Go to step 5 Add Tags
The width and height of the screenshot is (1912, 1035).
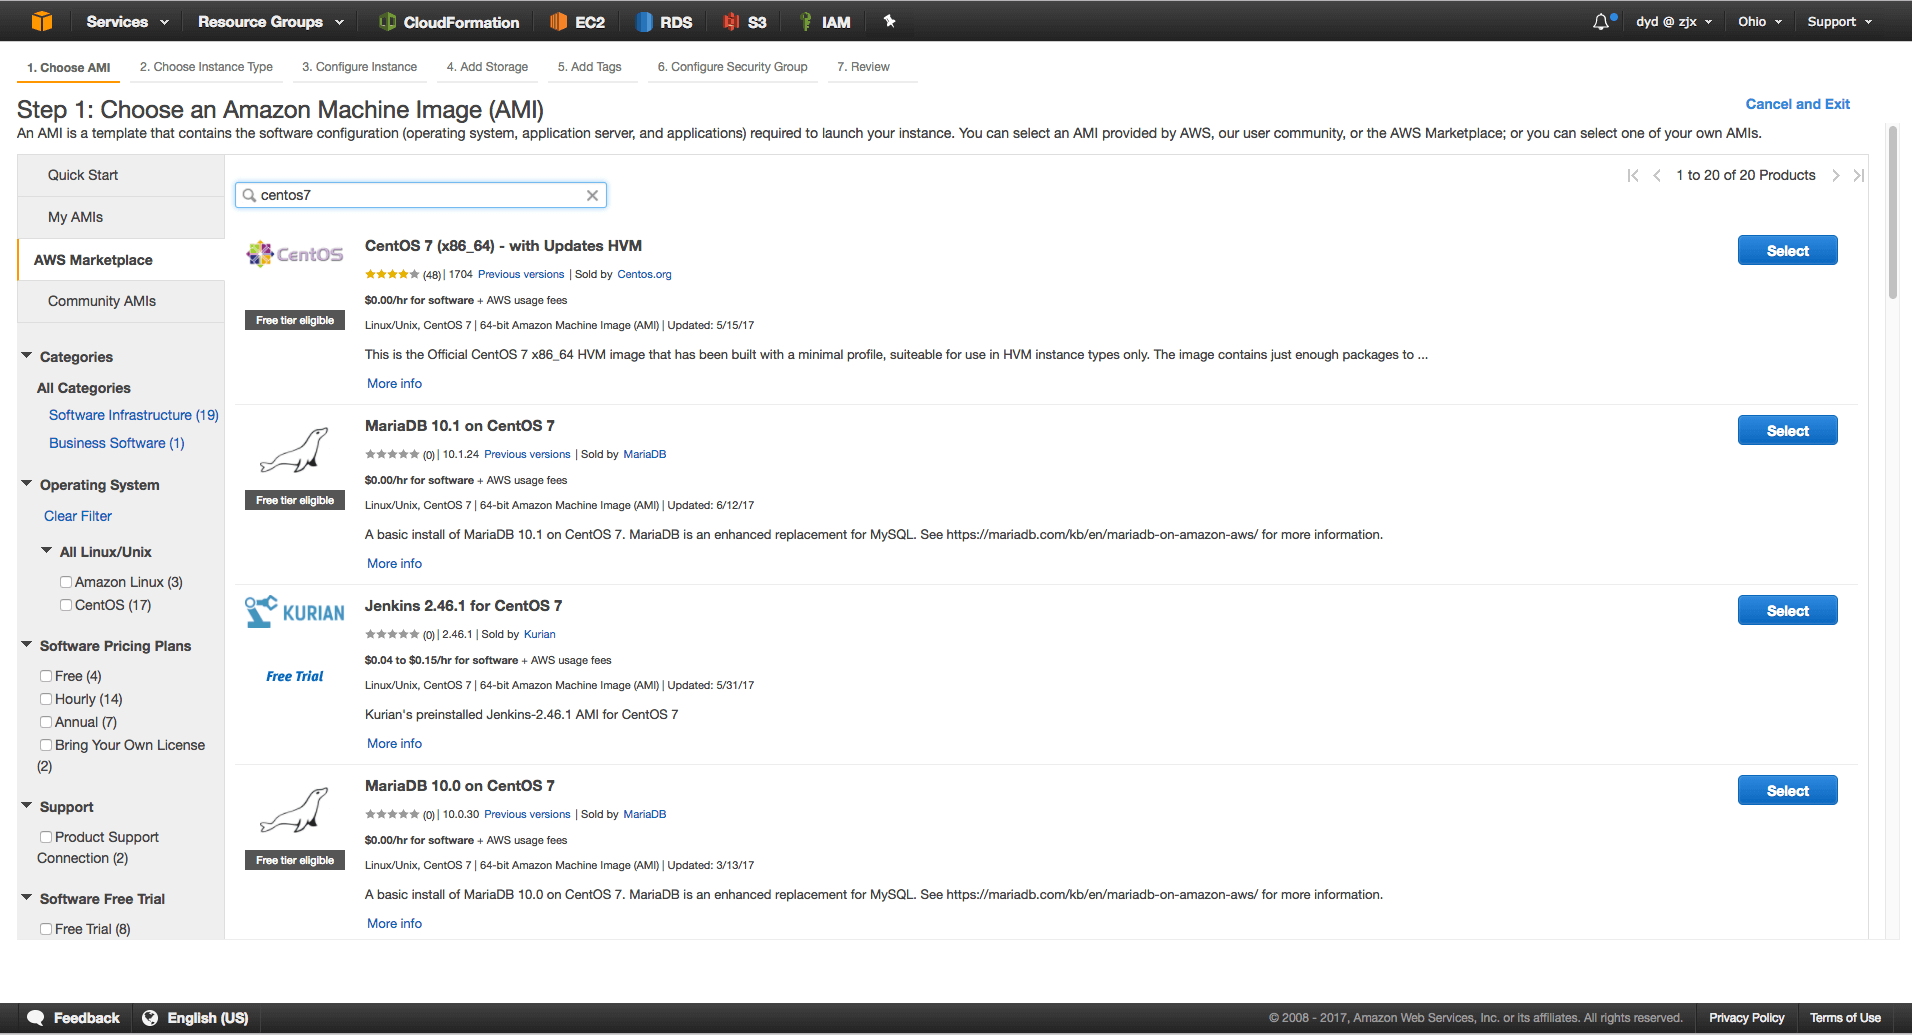(590, 67)
